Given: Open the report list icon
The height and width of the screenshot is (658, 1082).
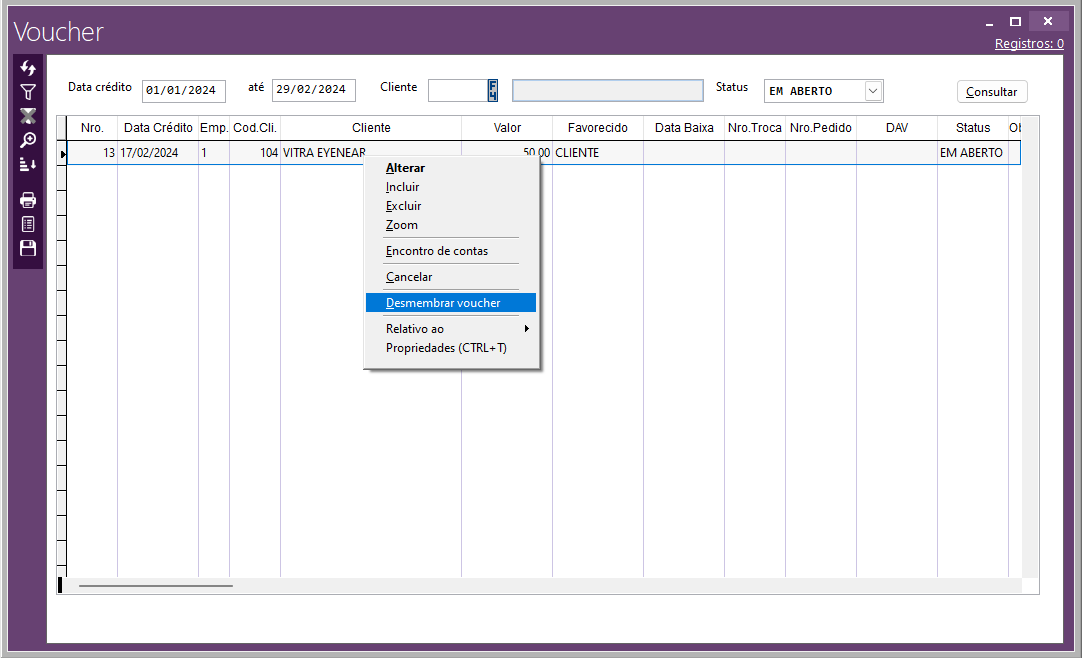Looking at the screenshot, I should click(28, 224).
